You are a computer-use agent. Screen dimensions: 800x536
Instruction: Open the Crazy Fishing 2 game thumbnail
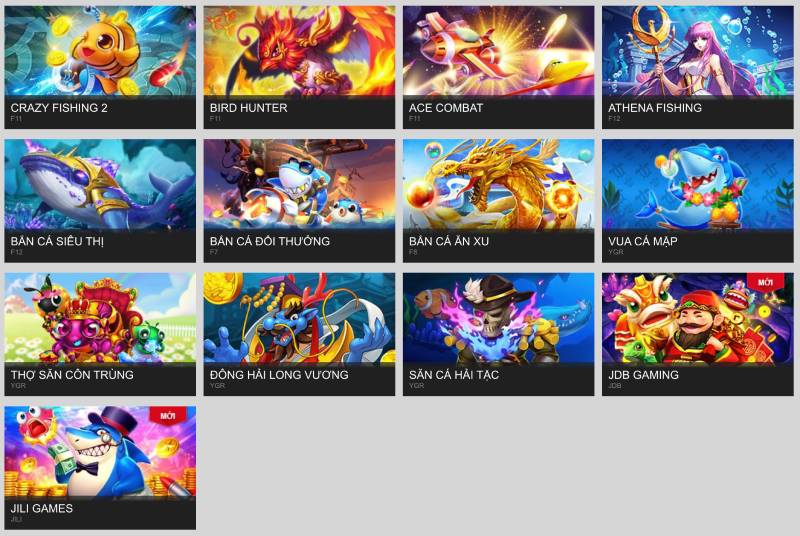tap(100, 50)
